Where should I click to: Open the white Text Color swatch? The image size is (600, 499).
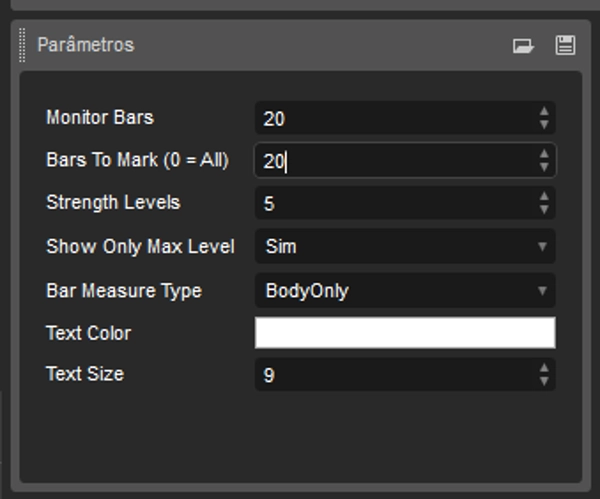[x=405, y=333]
